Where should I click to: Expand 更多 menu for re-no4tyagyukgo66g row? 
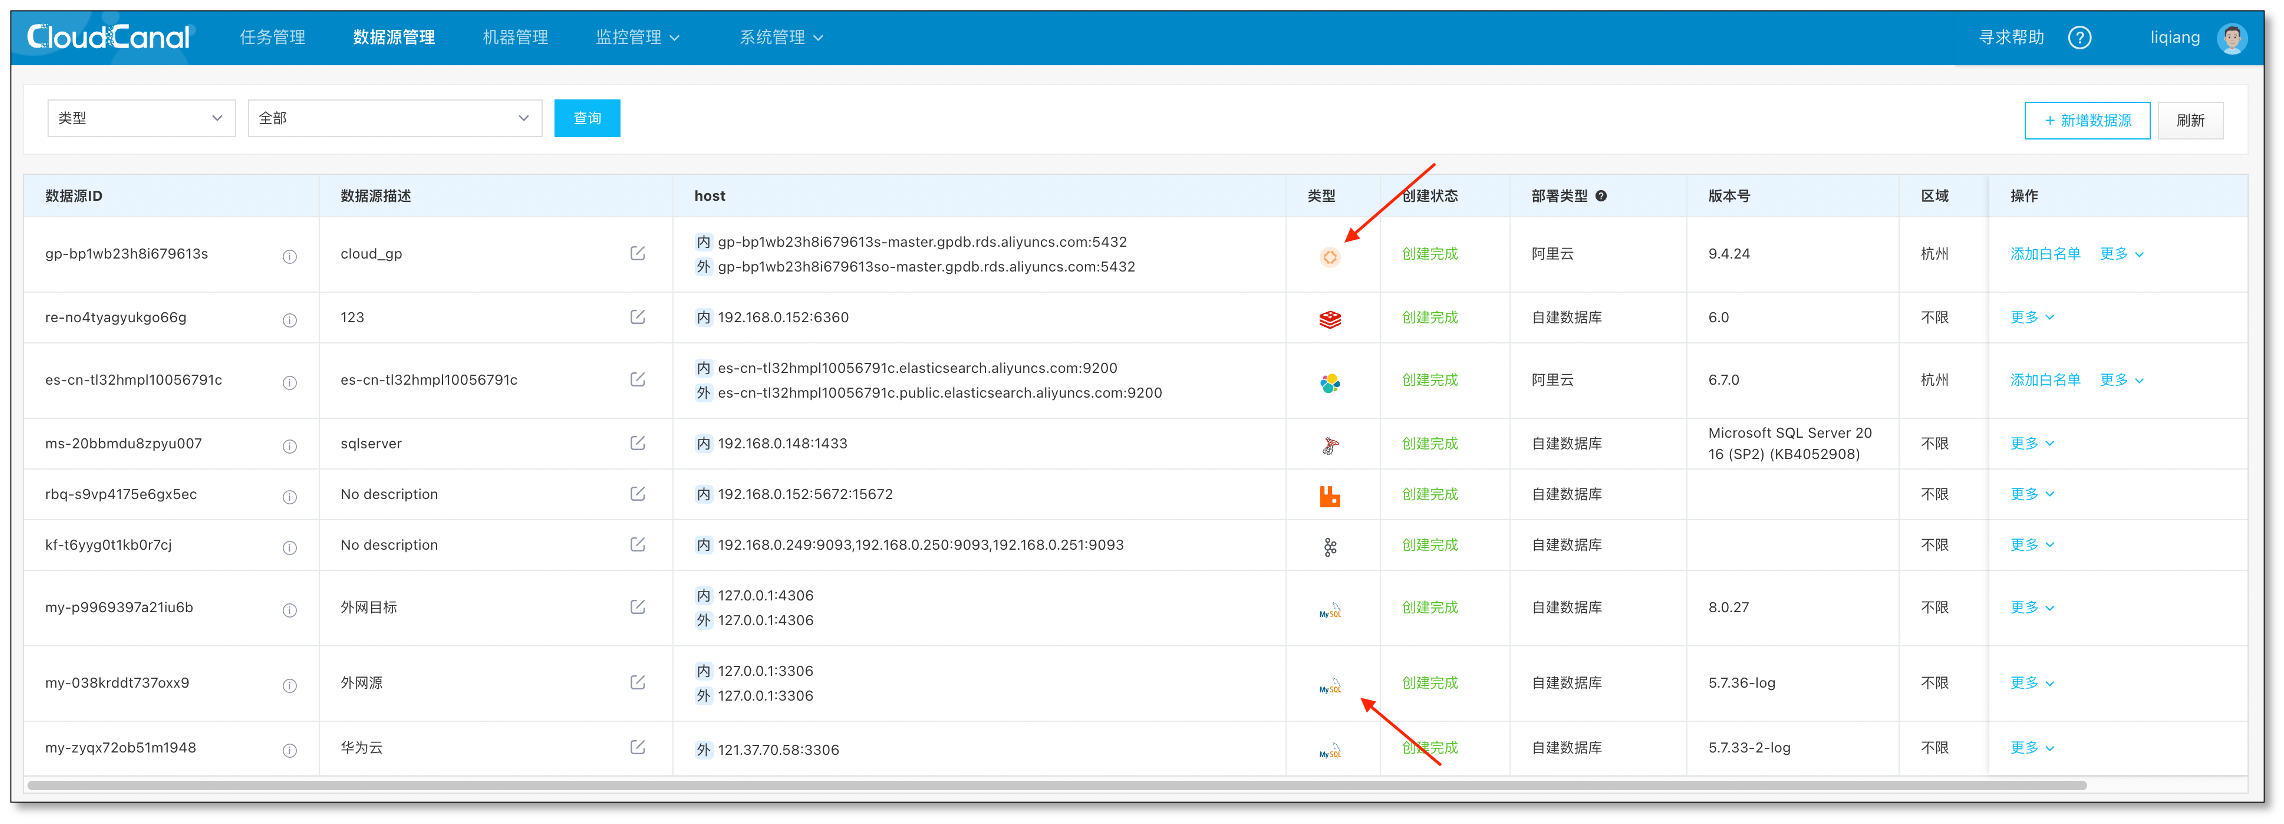click(2032, 318)
